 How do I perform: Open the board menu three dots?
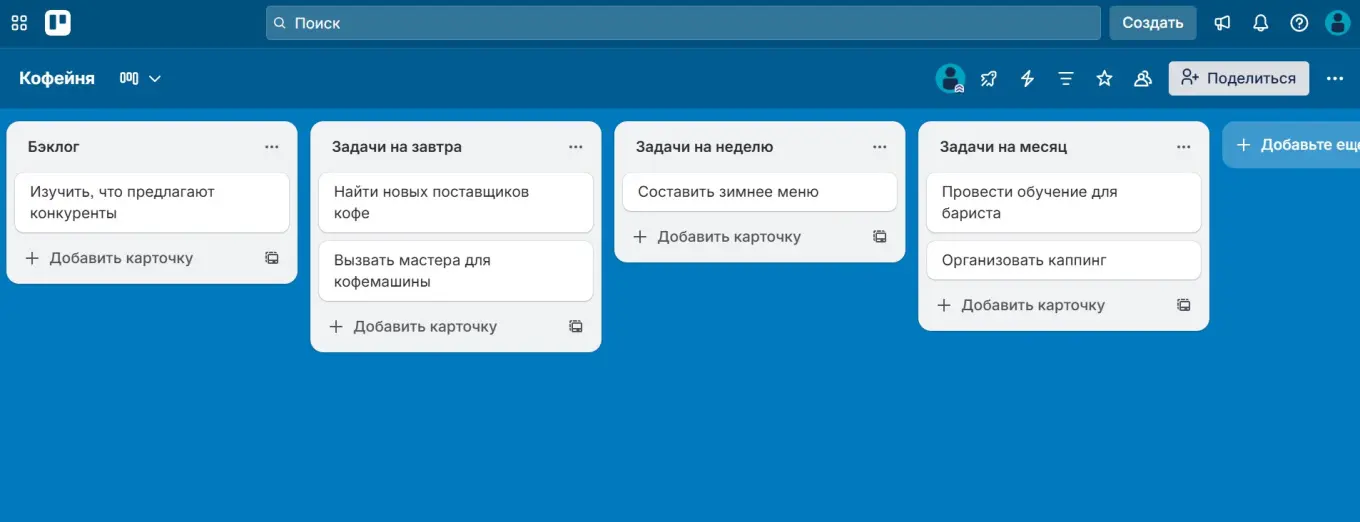[x=1335, y=78]
